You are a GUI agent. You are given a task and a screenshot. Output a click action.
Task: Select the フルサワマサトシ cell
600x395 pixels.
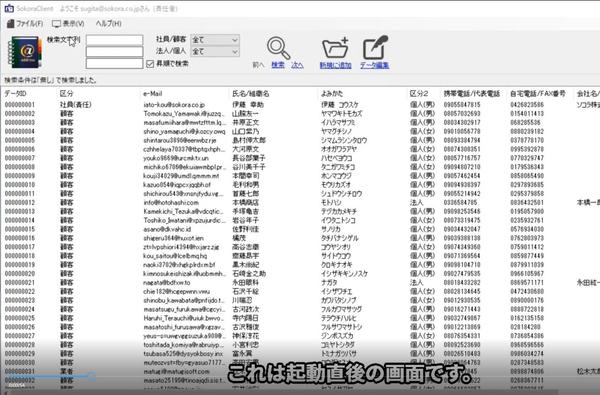[x=341, y=327]
